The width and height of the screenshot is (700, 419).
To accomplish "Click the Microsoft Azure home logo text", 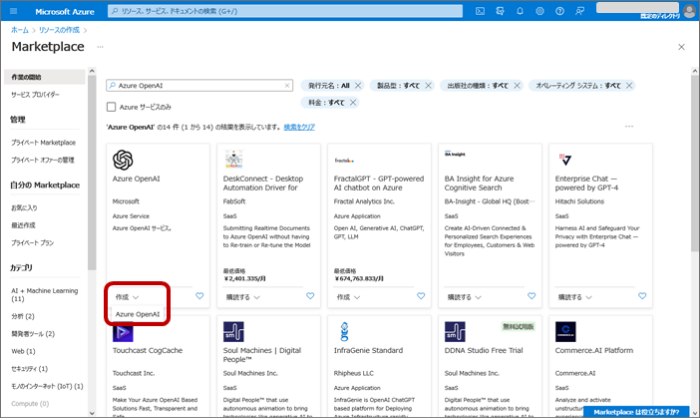I will pyautogui.click(x=65, y=12).
